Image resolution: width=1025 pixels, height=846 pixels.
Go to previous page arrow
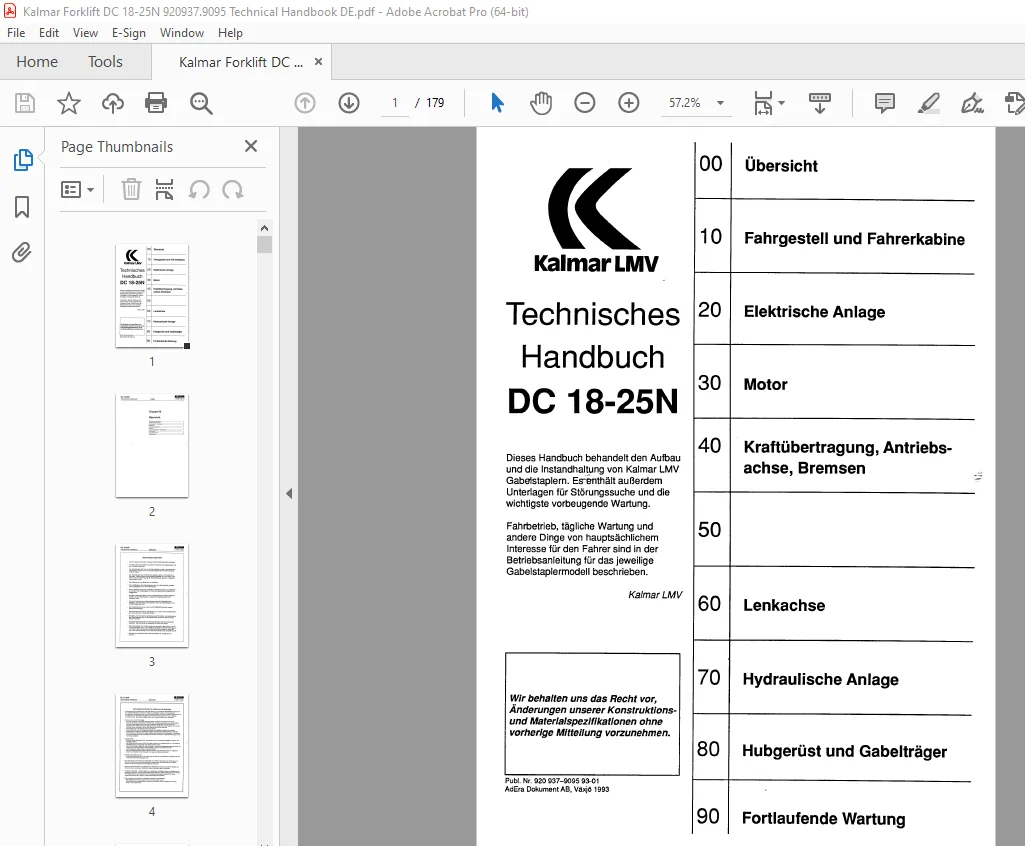pyautogui.click(x=305, y=103)
